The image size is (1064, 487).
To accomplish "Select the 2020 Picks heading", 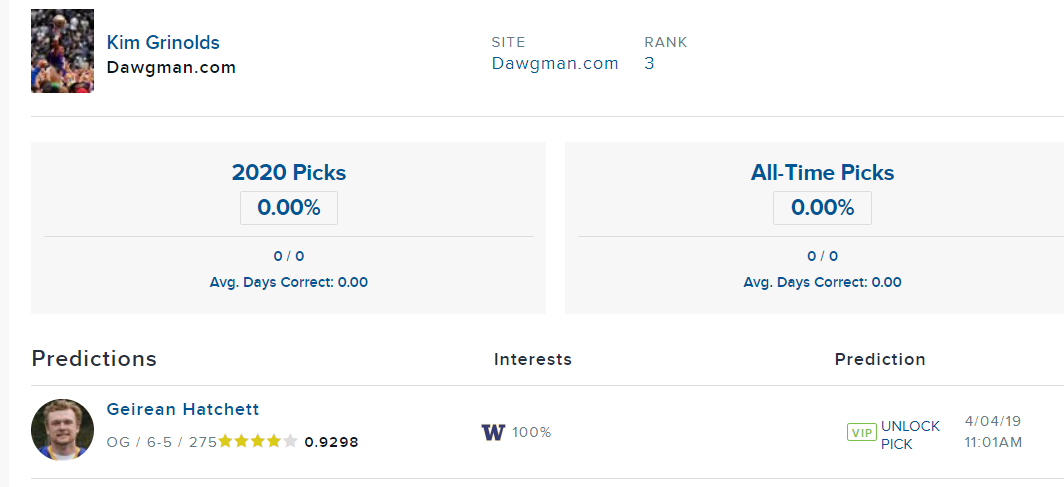I will click(289, 172).
